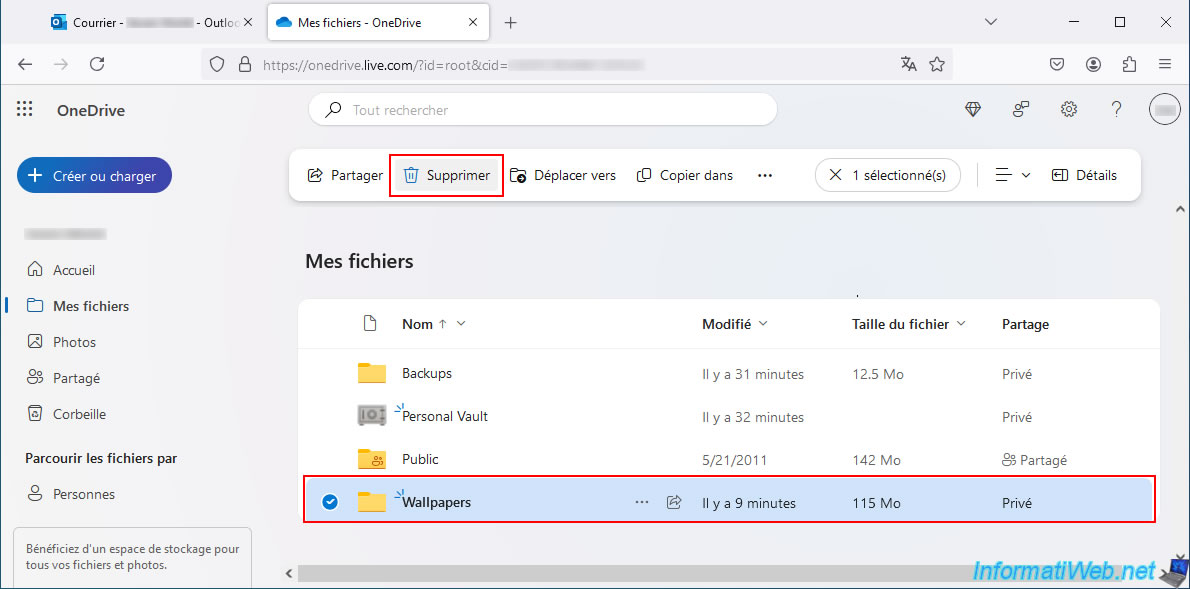Open the Firefox extensions puzzle icon
The image size is (1190, 589).
pos(1129,65)
